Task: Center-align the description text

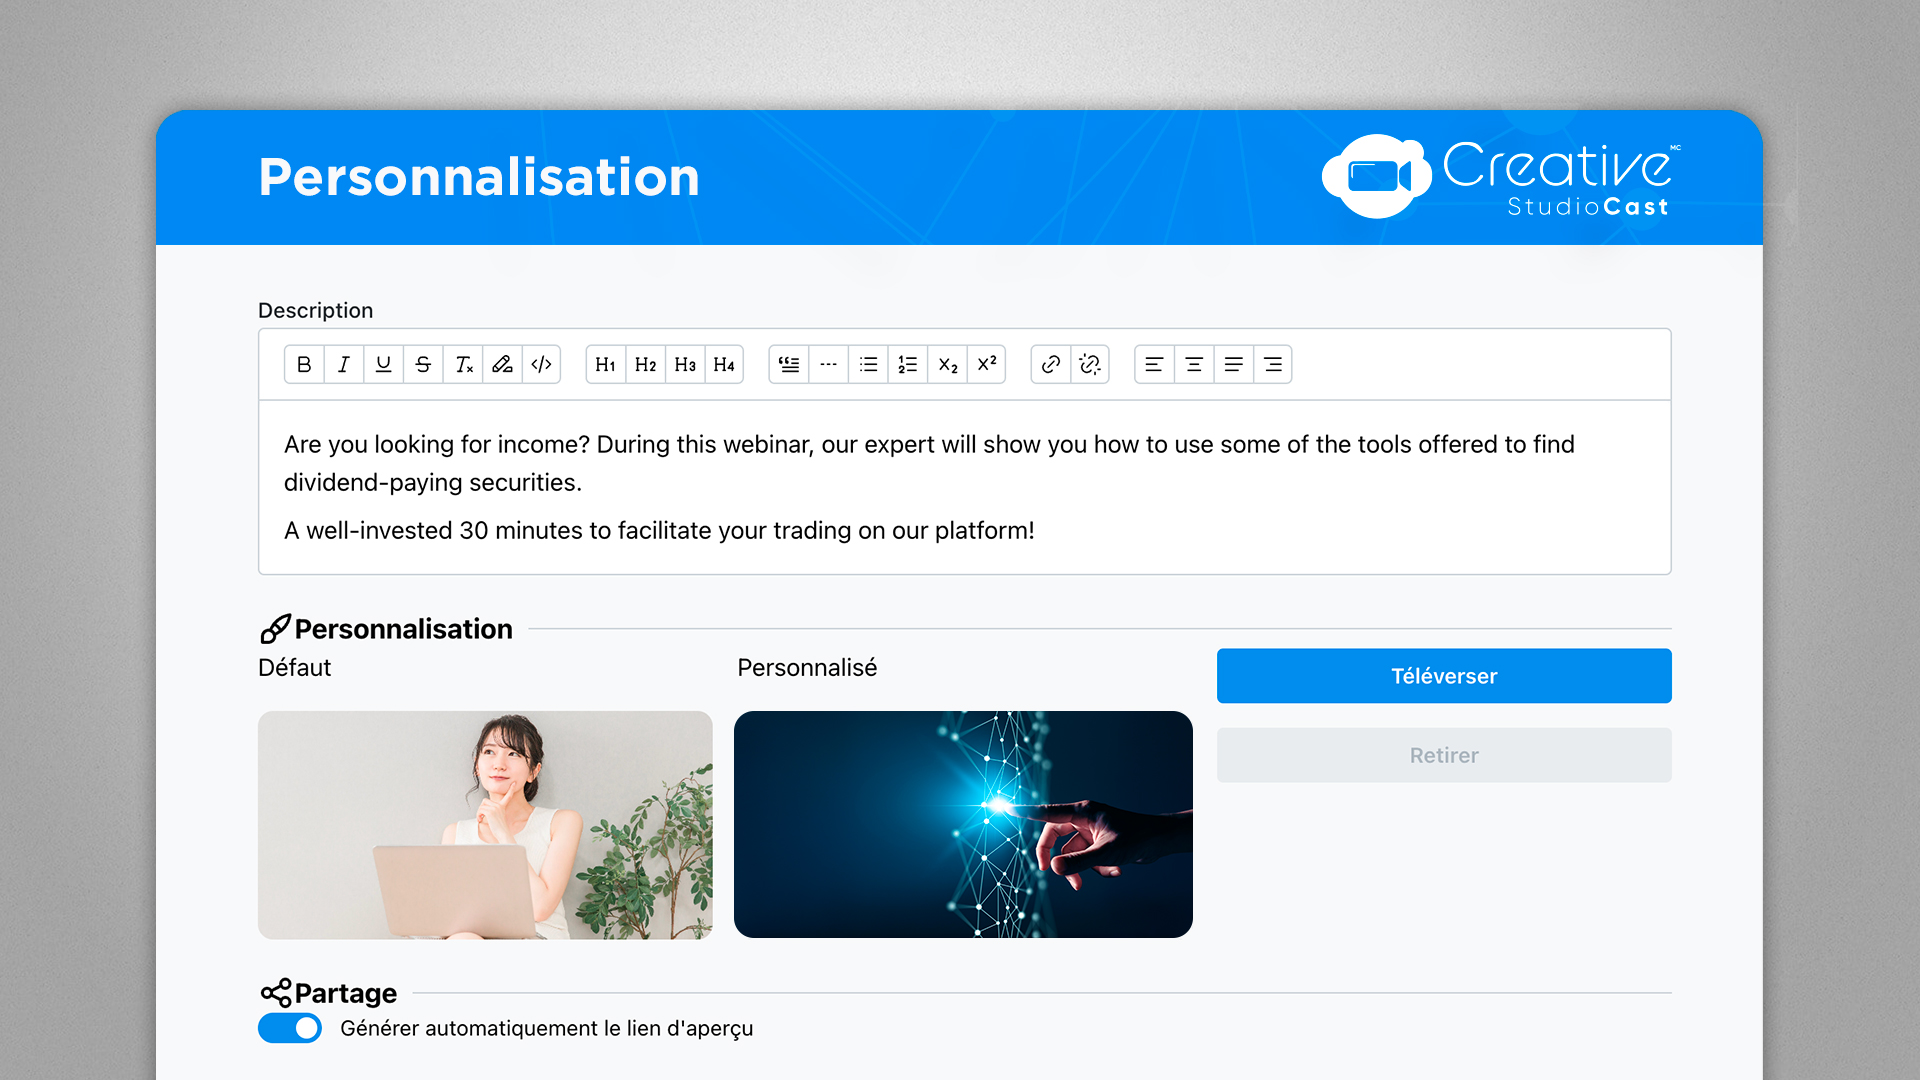Action: 1193,365
